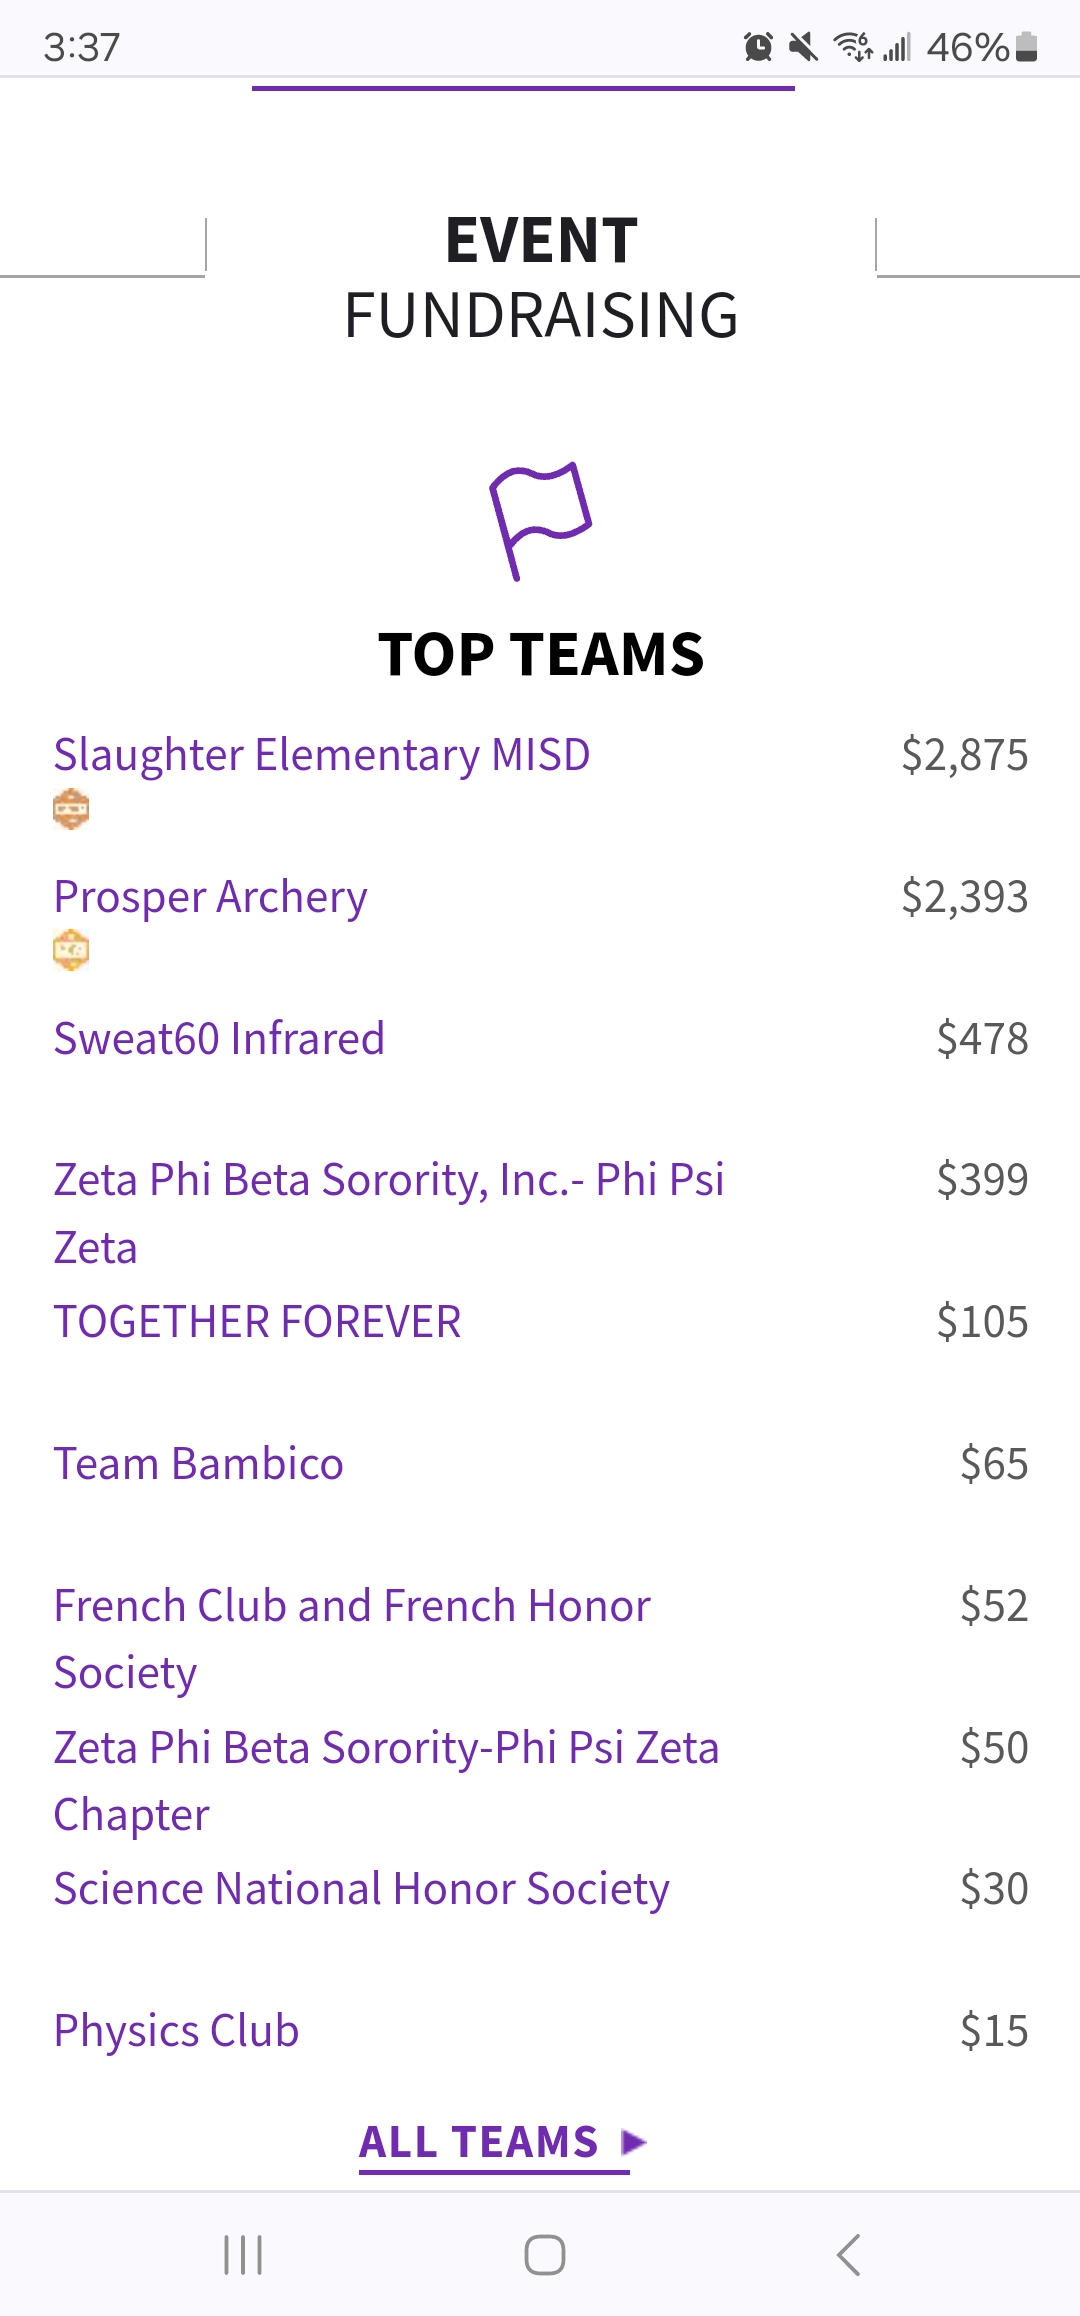Click the arrow beside ALL TEAMS
1080x2316 pixels.
point(634,2142)
